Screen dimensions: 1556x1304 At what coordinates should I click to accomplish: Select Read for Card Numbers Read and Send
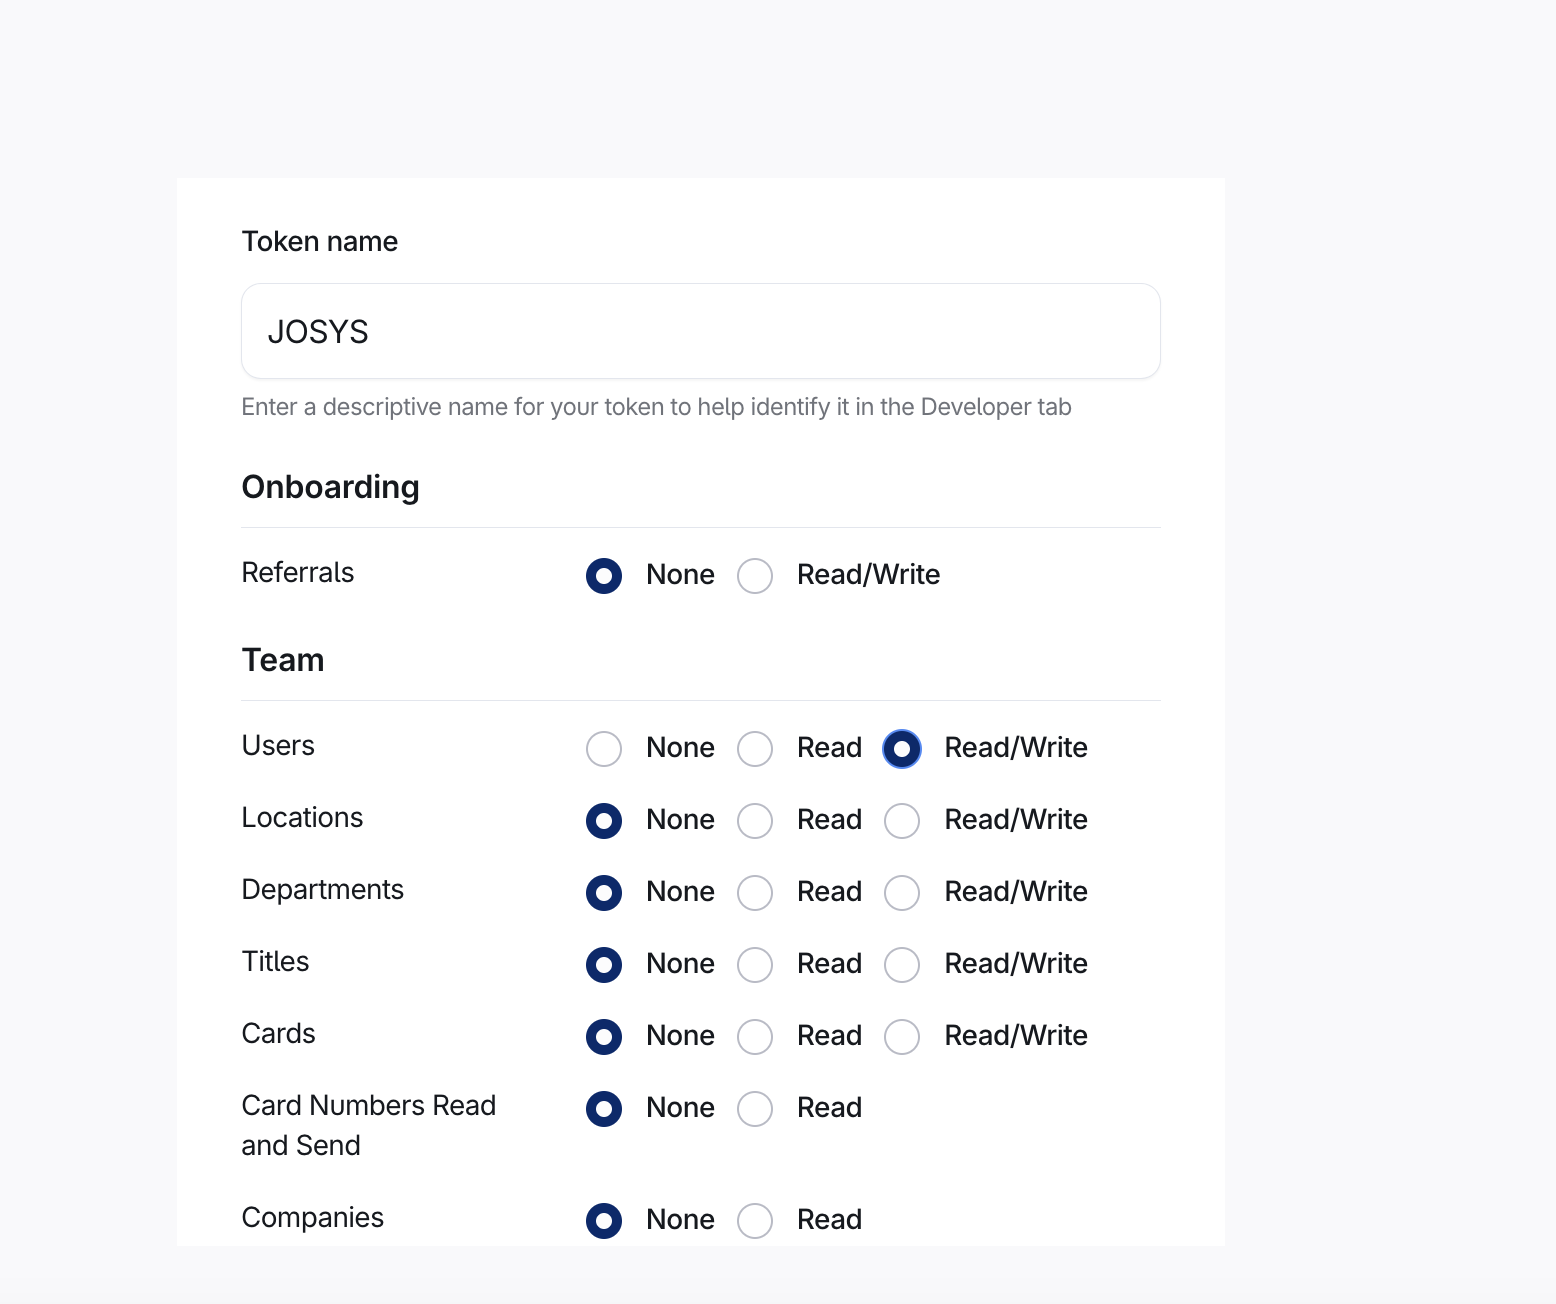(x=755, y=1109)
